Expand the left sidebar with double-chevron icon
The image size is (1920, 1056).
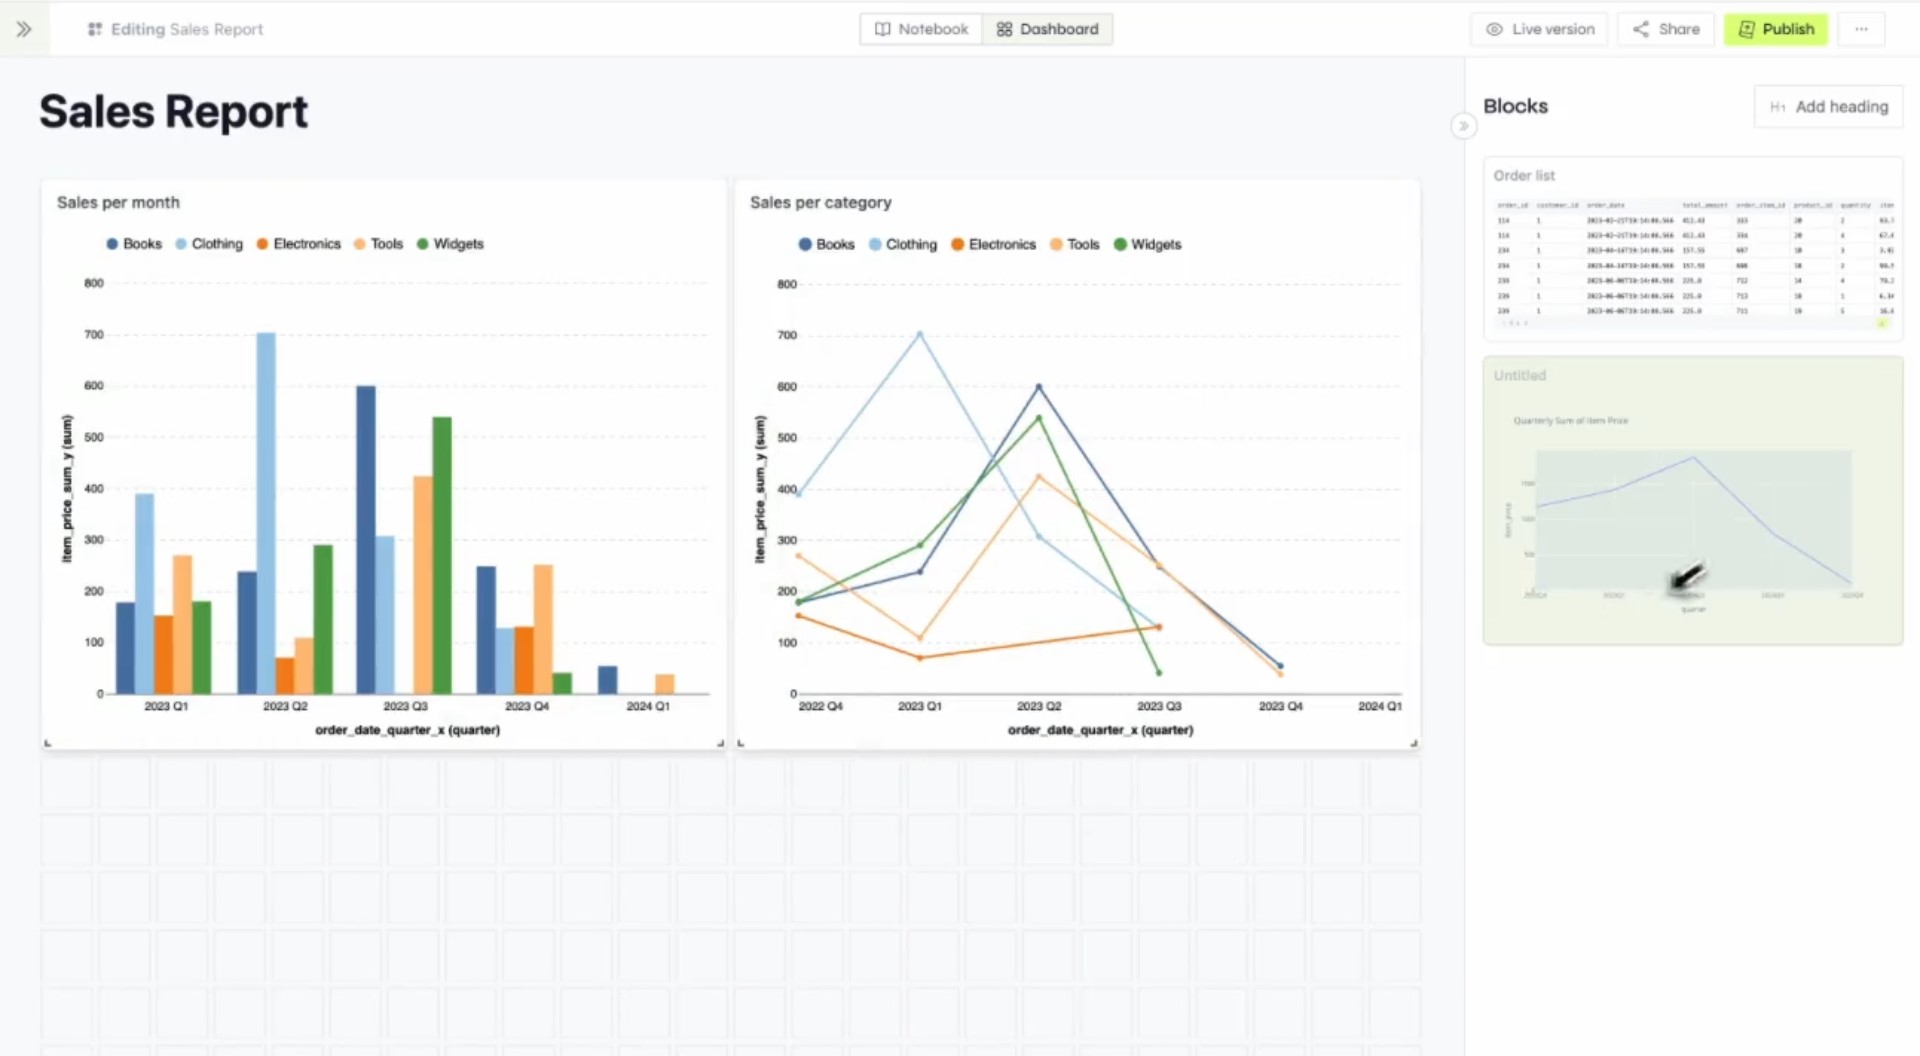[x=24, y=29]
